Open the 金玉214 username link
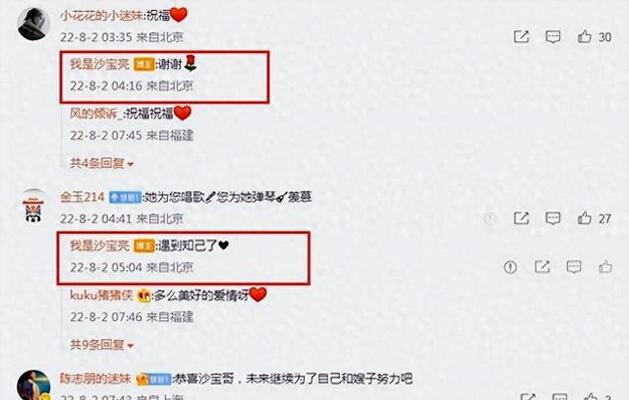 tap(82, 197)
